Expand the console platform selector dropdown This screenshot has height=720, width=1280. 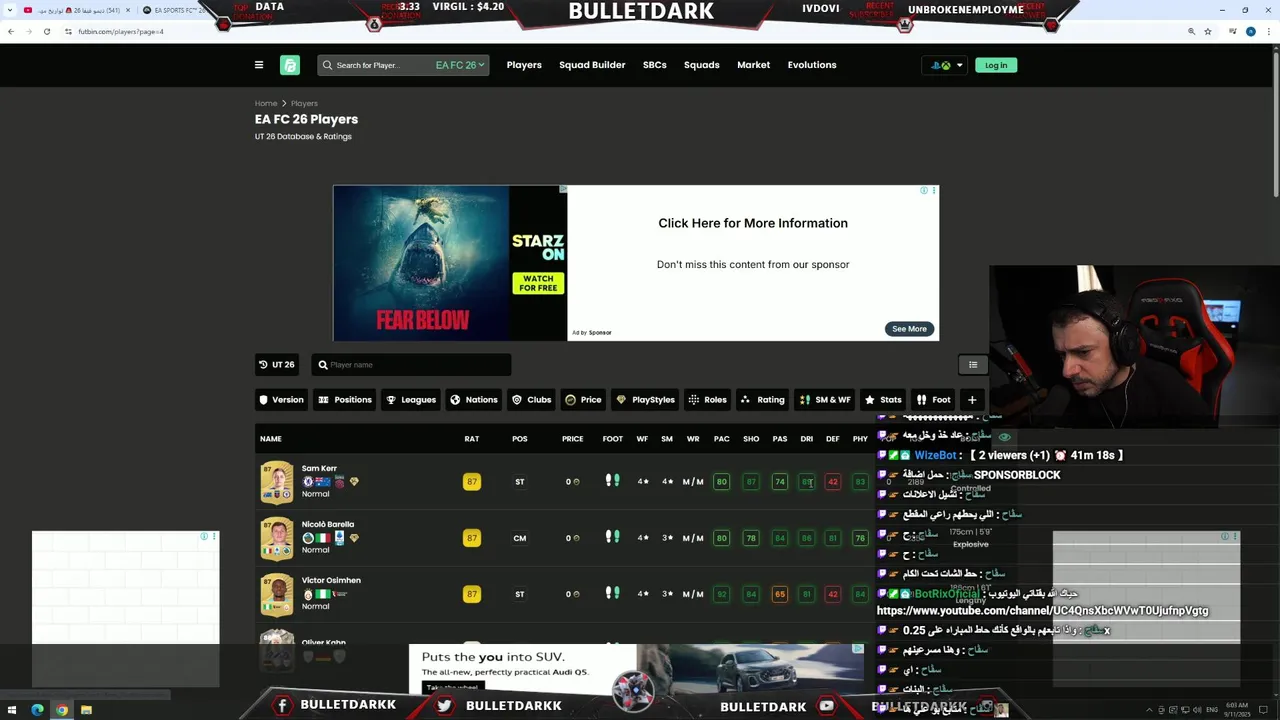946,65
